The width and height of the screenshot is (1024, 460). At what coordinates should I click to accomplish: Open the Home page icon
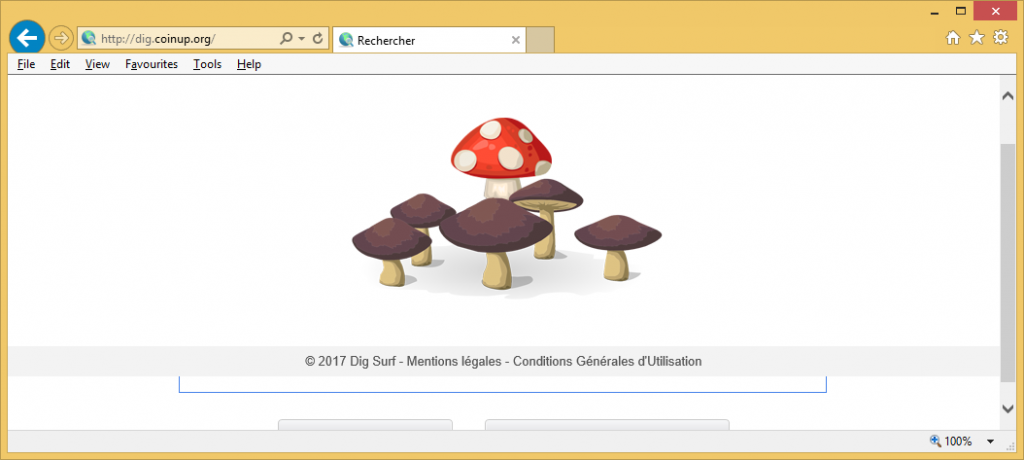(953, 38)
